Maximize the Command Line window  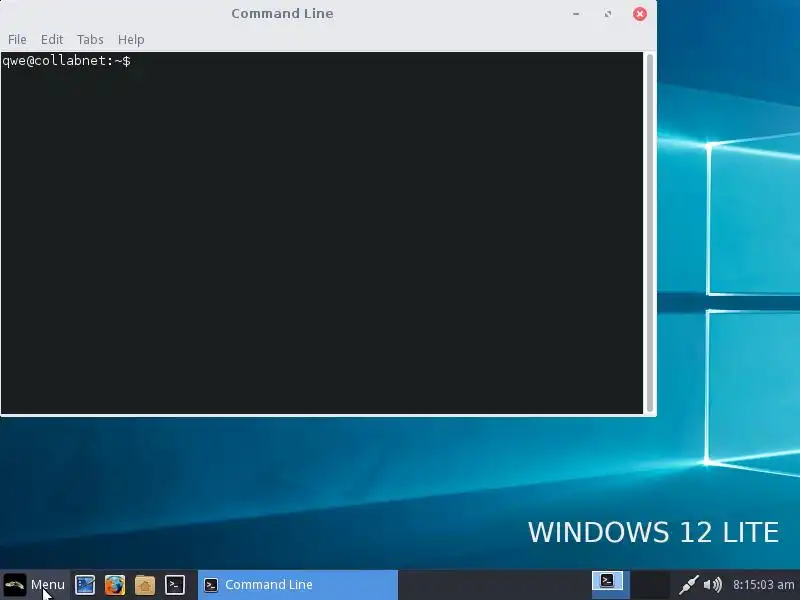click(x=608, y=14)
